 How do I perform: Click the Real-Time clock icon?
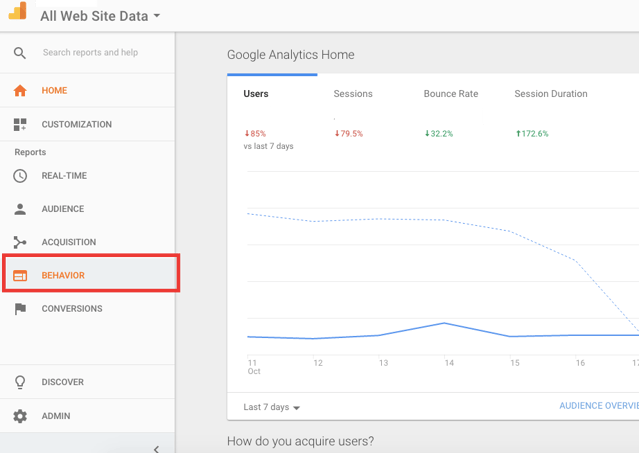point(20,176)
